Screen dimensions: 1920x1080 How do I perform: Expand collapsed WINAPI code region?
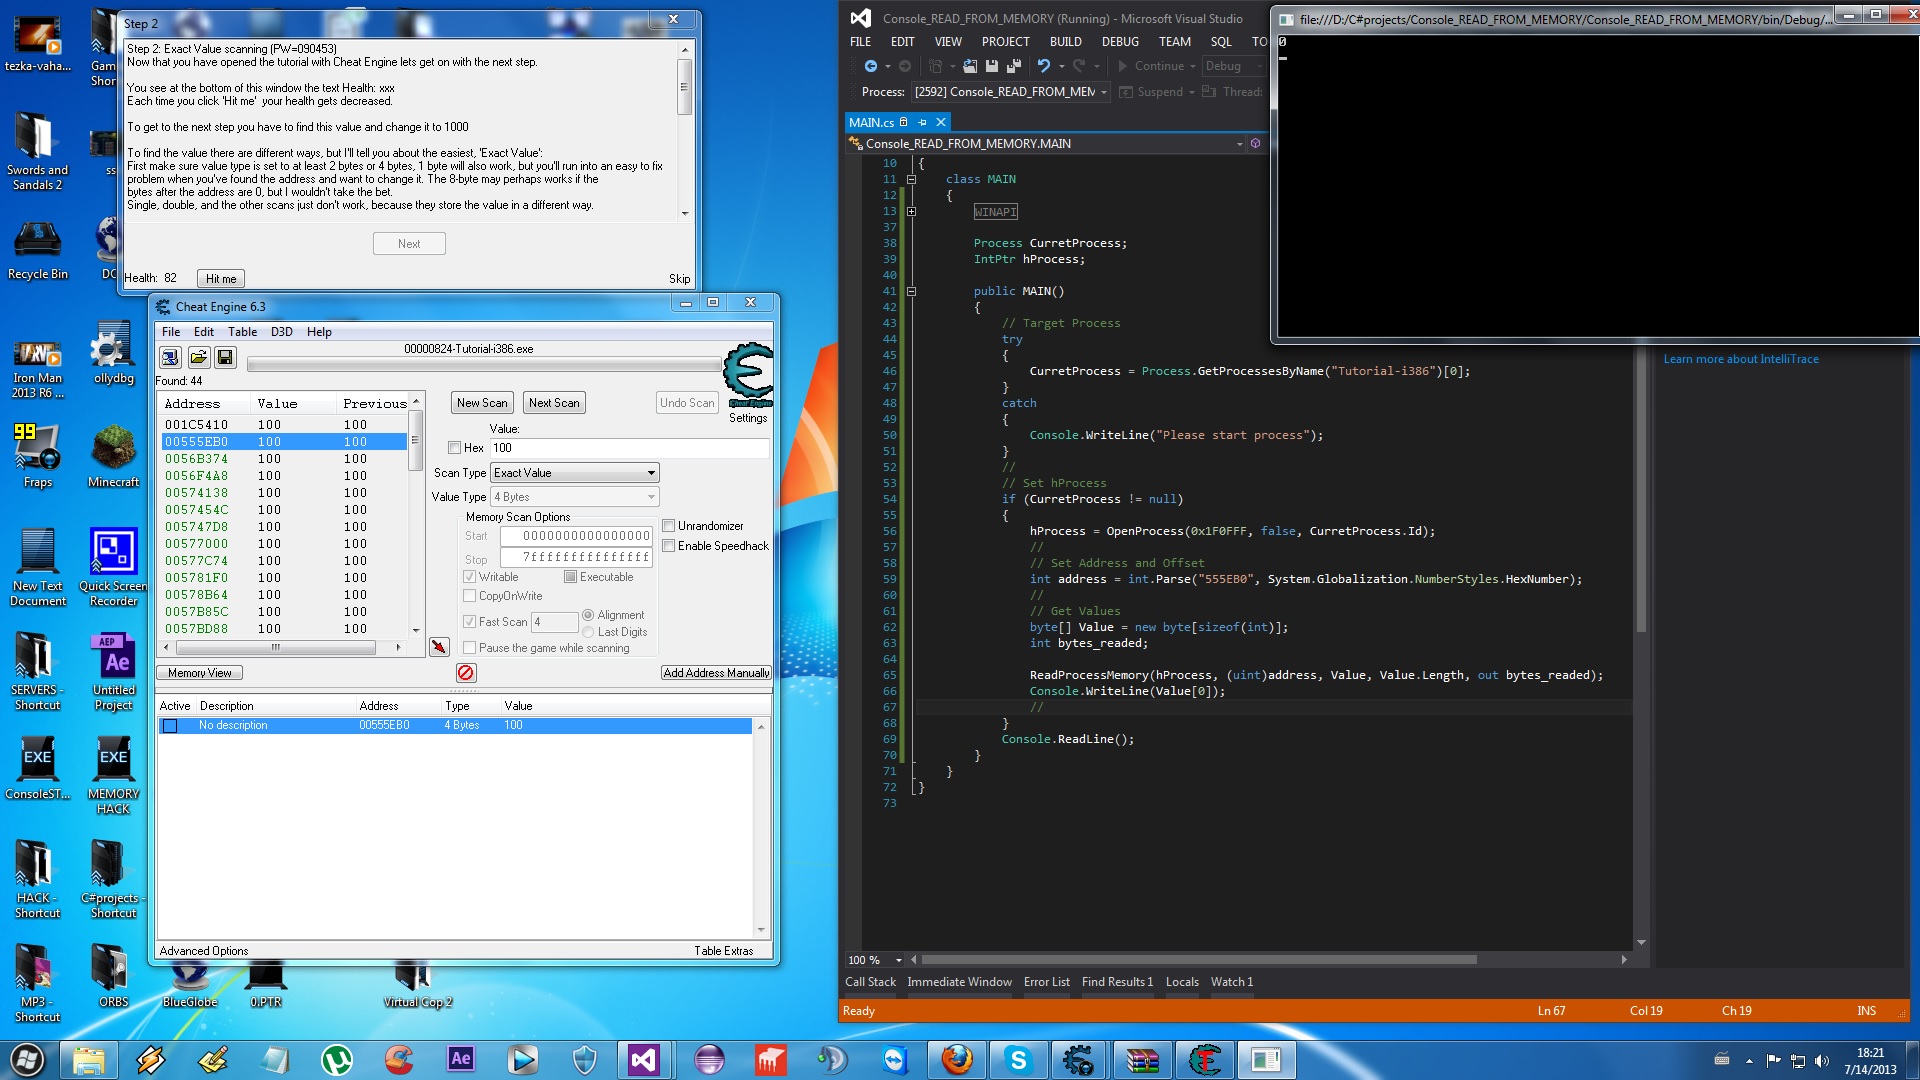[911, 212]
